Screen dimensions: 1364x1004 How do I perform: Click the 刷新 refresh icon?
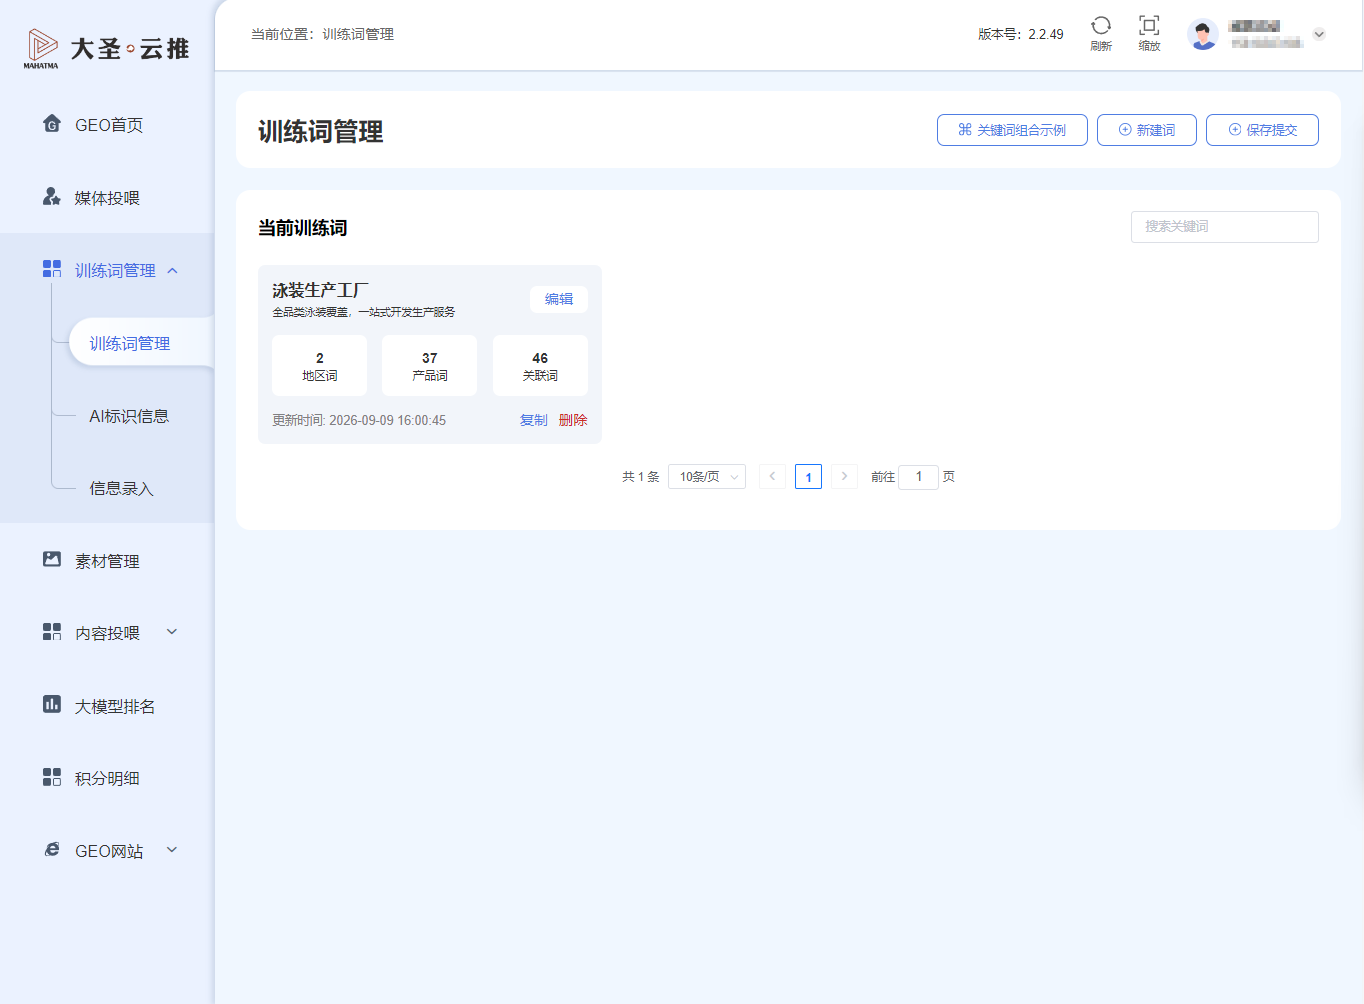1101,25
